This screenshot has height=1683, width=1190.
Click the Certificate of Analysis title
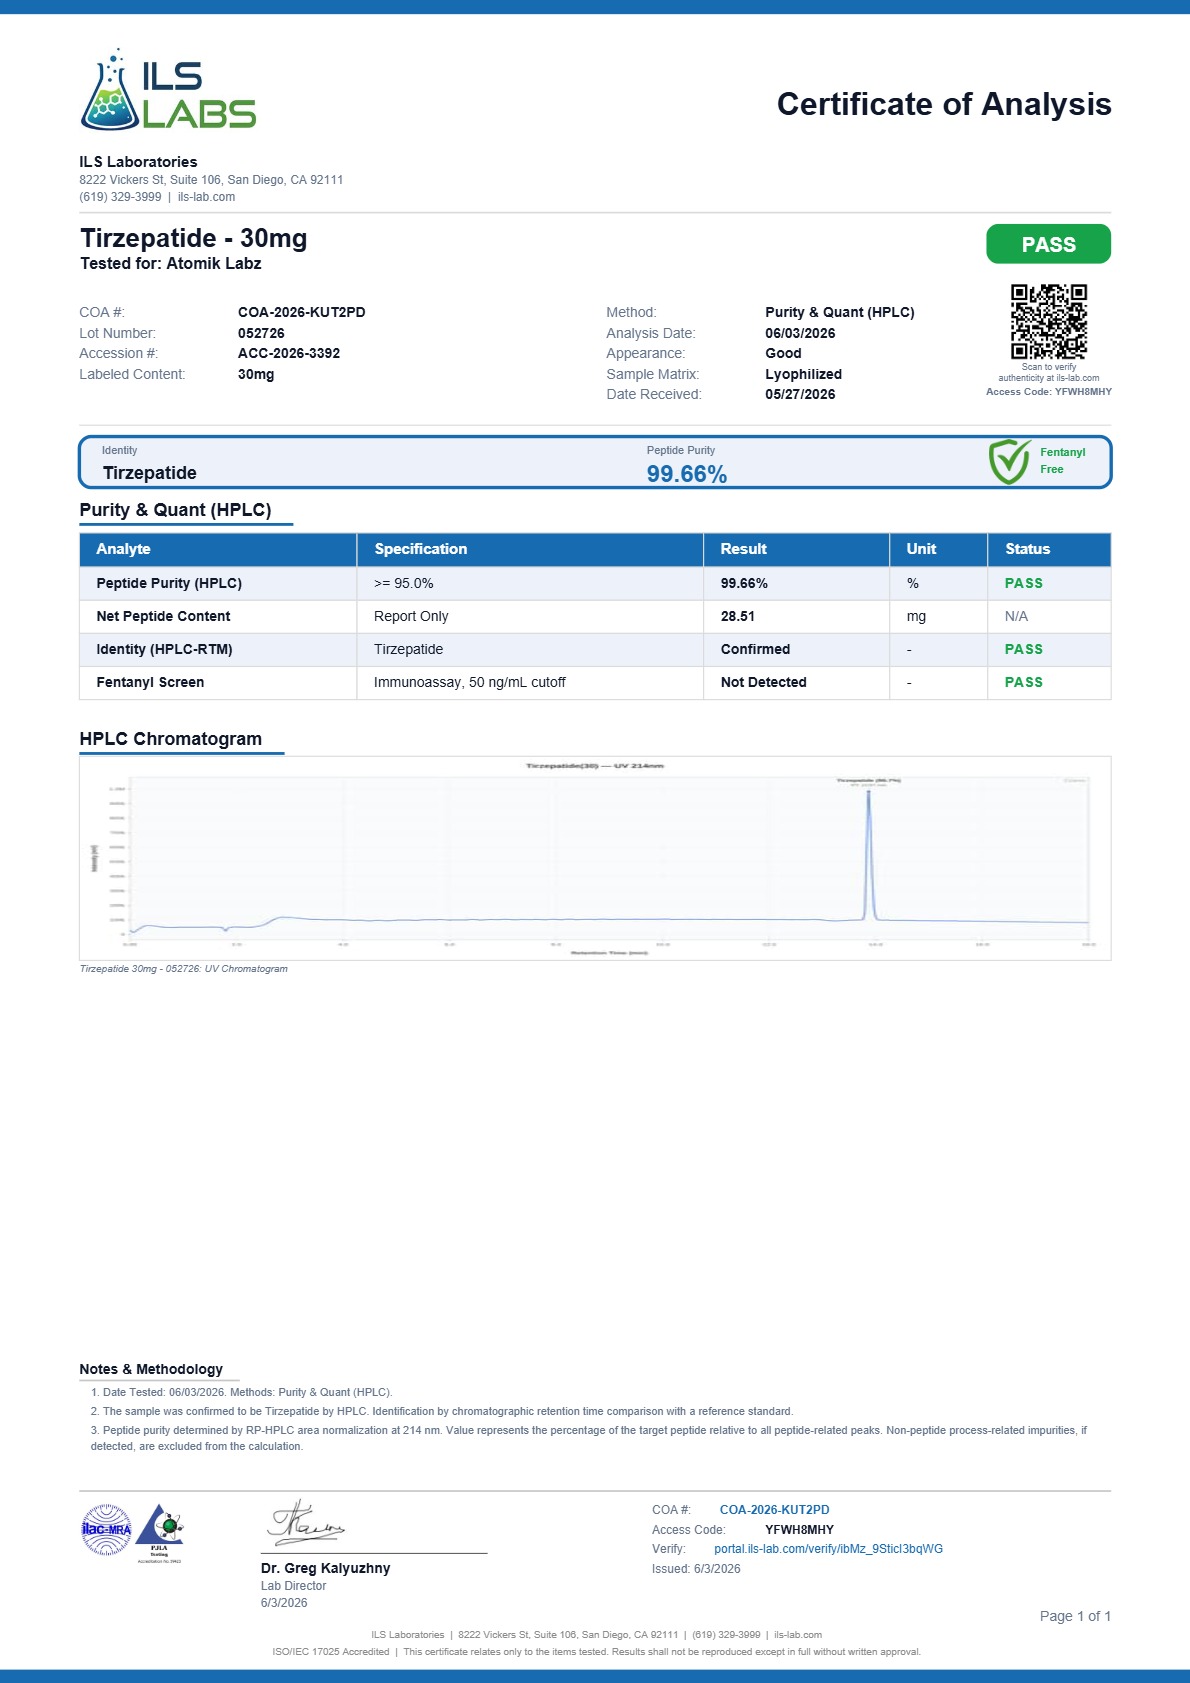[x=944, y=104]
